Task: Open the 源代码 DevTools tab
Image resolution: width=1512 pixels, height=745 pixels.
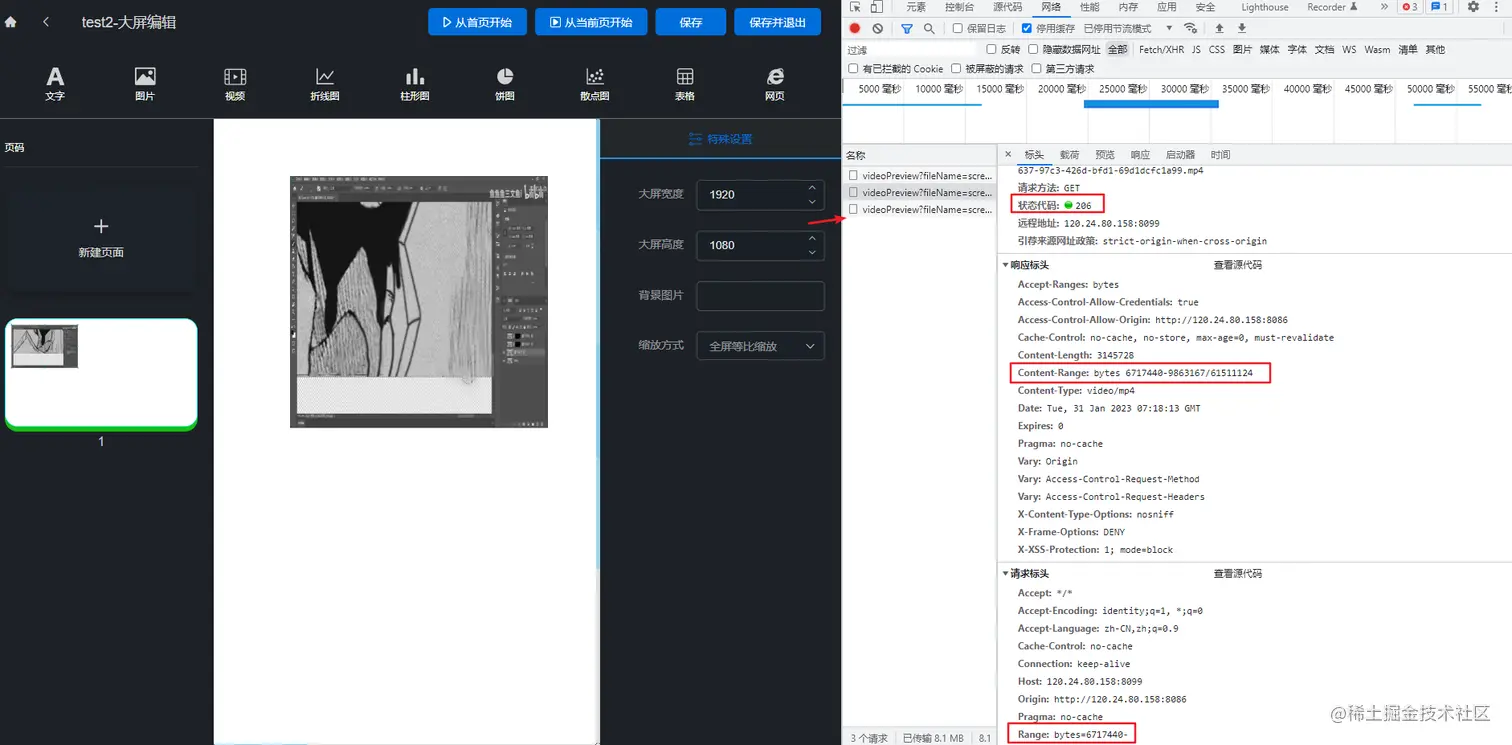Action: point(1007,7)
